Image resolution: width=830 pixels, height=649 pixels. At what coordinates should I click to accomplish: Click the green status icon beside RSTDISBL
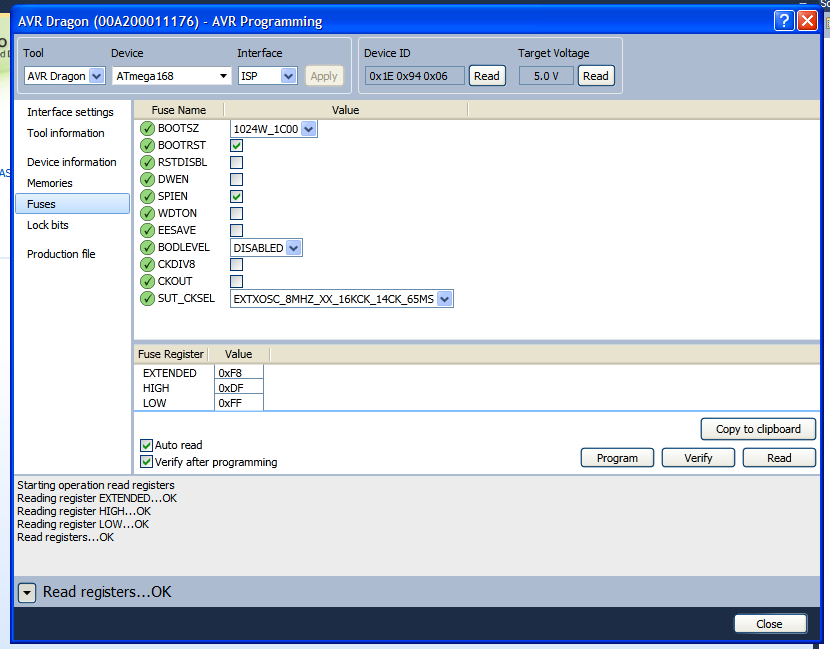tap(148, 162)
